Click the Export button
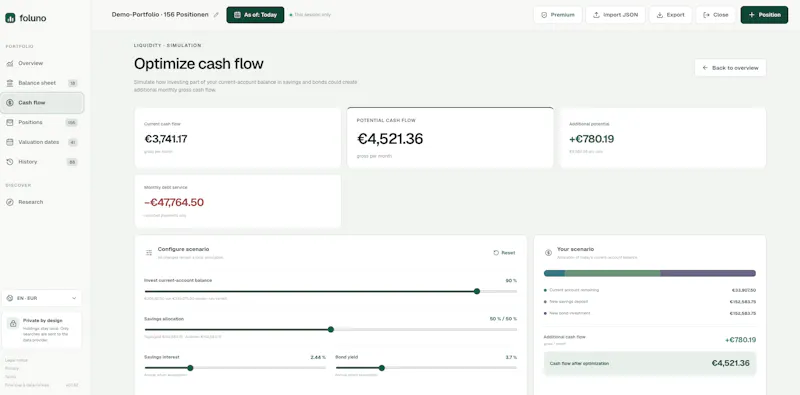The height and width of the screenshot is (395, 800). 670,15
